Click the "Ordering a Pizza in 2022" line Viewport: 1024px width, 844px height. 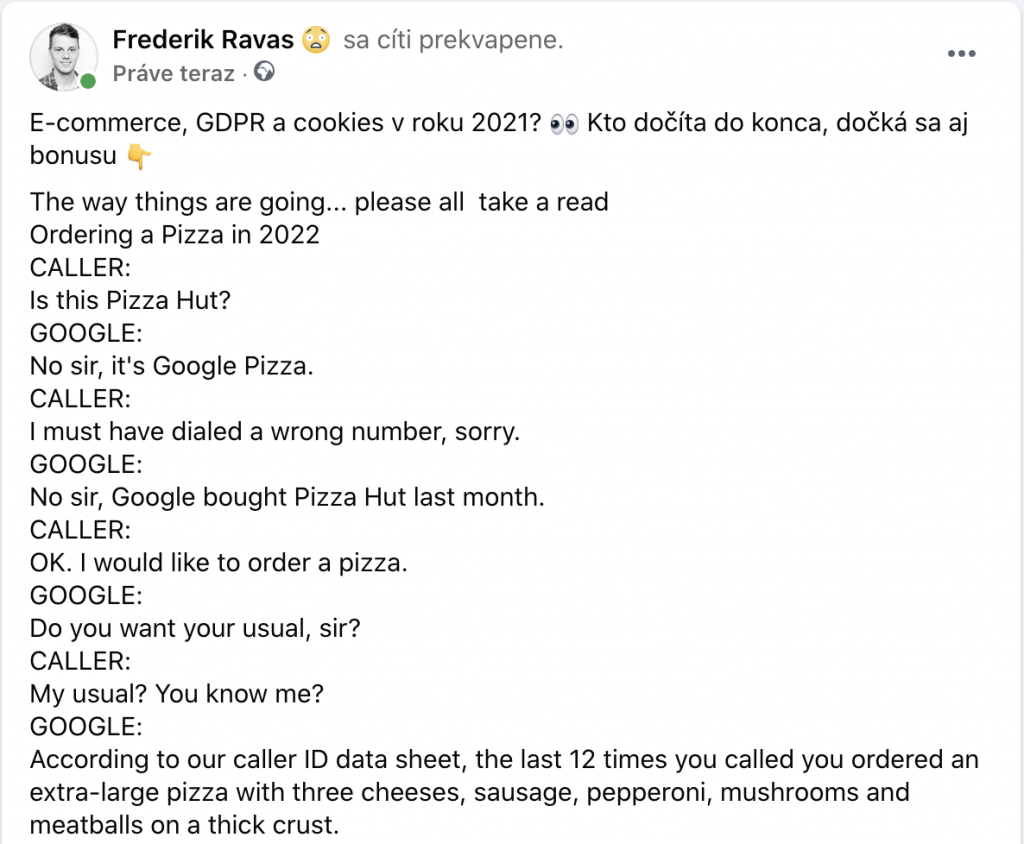[x=175, y=235]
